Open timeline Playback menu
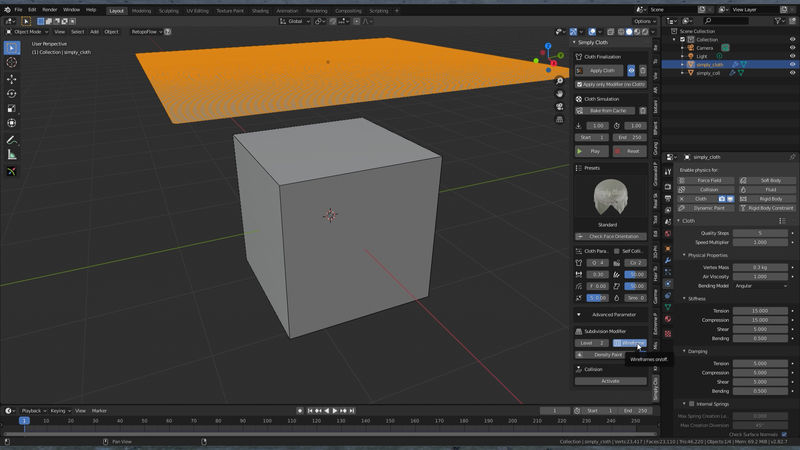This screenshot has height=450, width=800. tap(33, 411)
